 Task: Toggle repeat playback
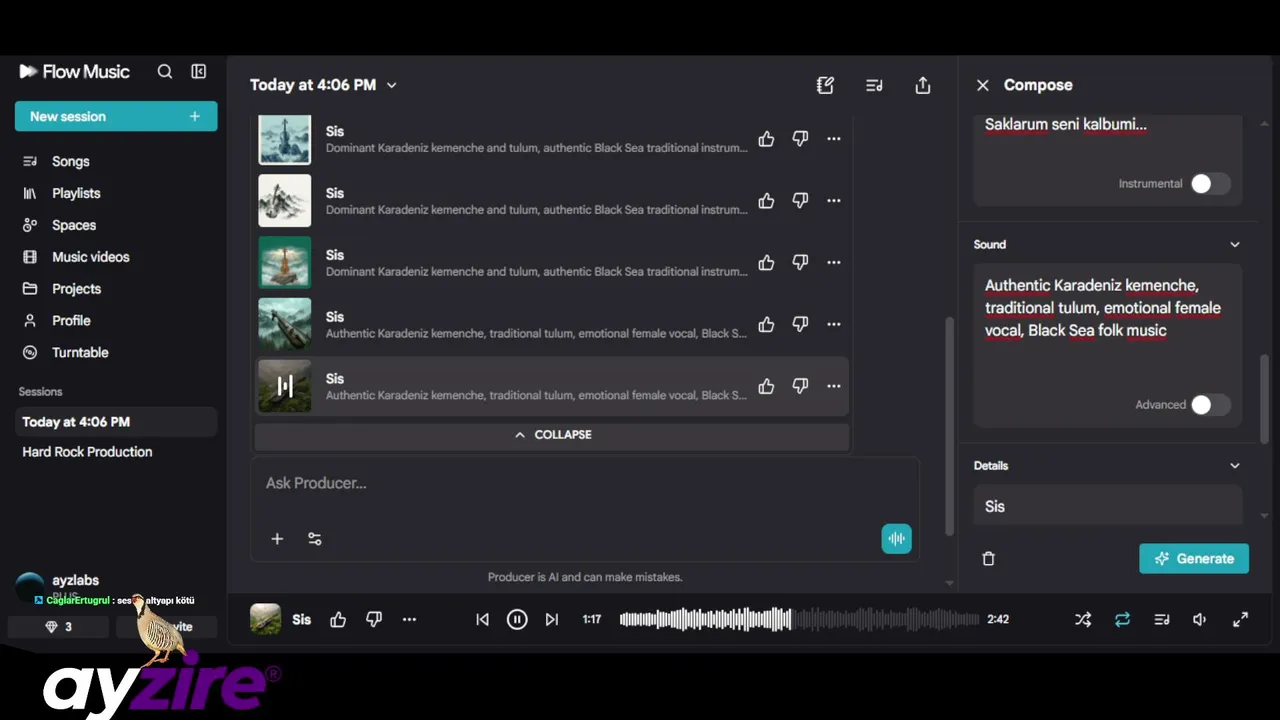pos(1122,620)
